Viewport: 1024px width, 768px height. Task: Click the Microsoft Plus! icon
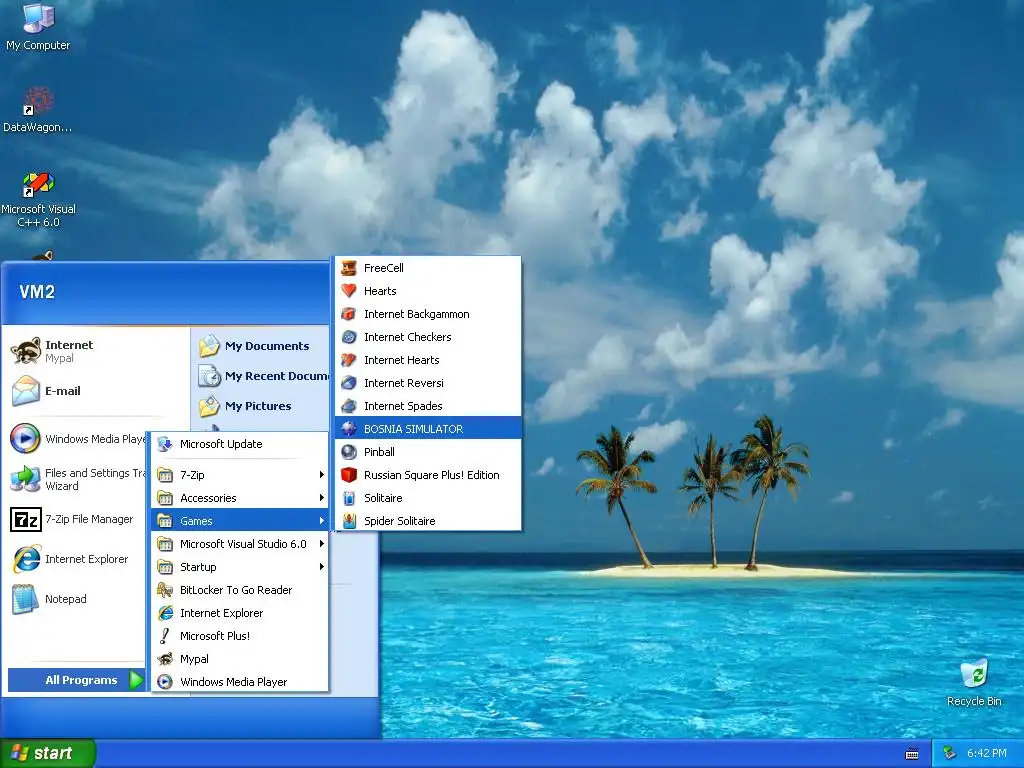(x=165, y=635)
